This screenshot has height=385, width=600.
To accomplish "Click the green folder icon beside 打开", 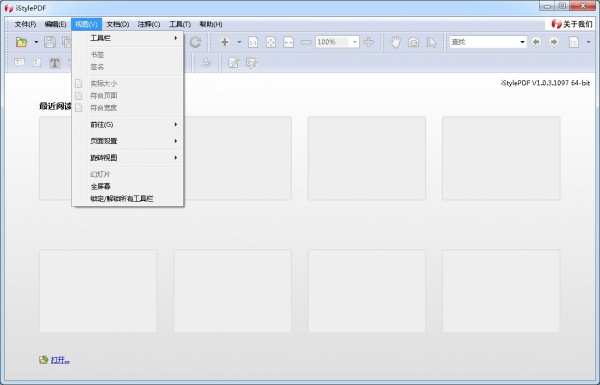I will (44, 359).
